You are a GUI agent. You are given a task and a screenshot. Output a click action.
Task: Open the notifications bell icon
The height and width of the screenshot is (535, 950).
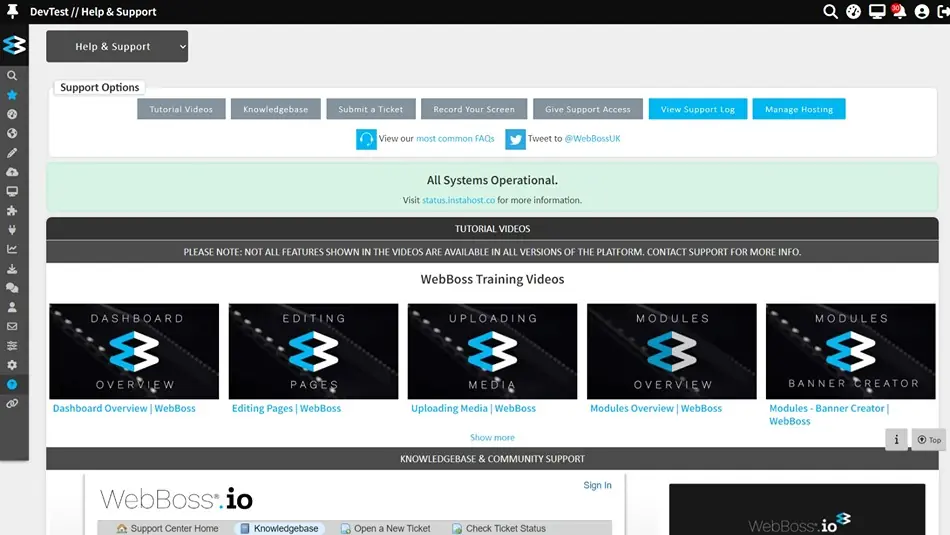click(x=899, y=12)
